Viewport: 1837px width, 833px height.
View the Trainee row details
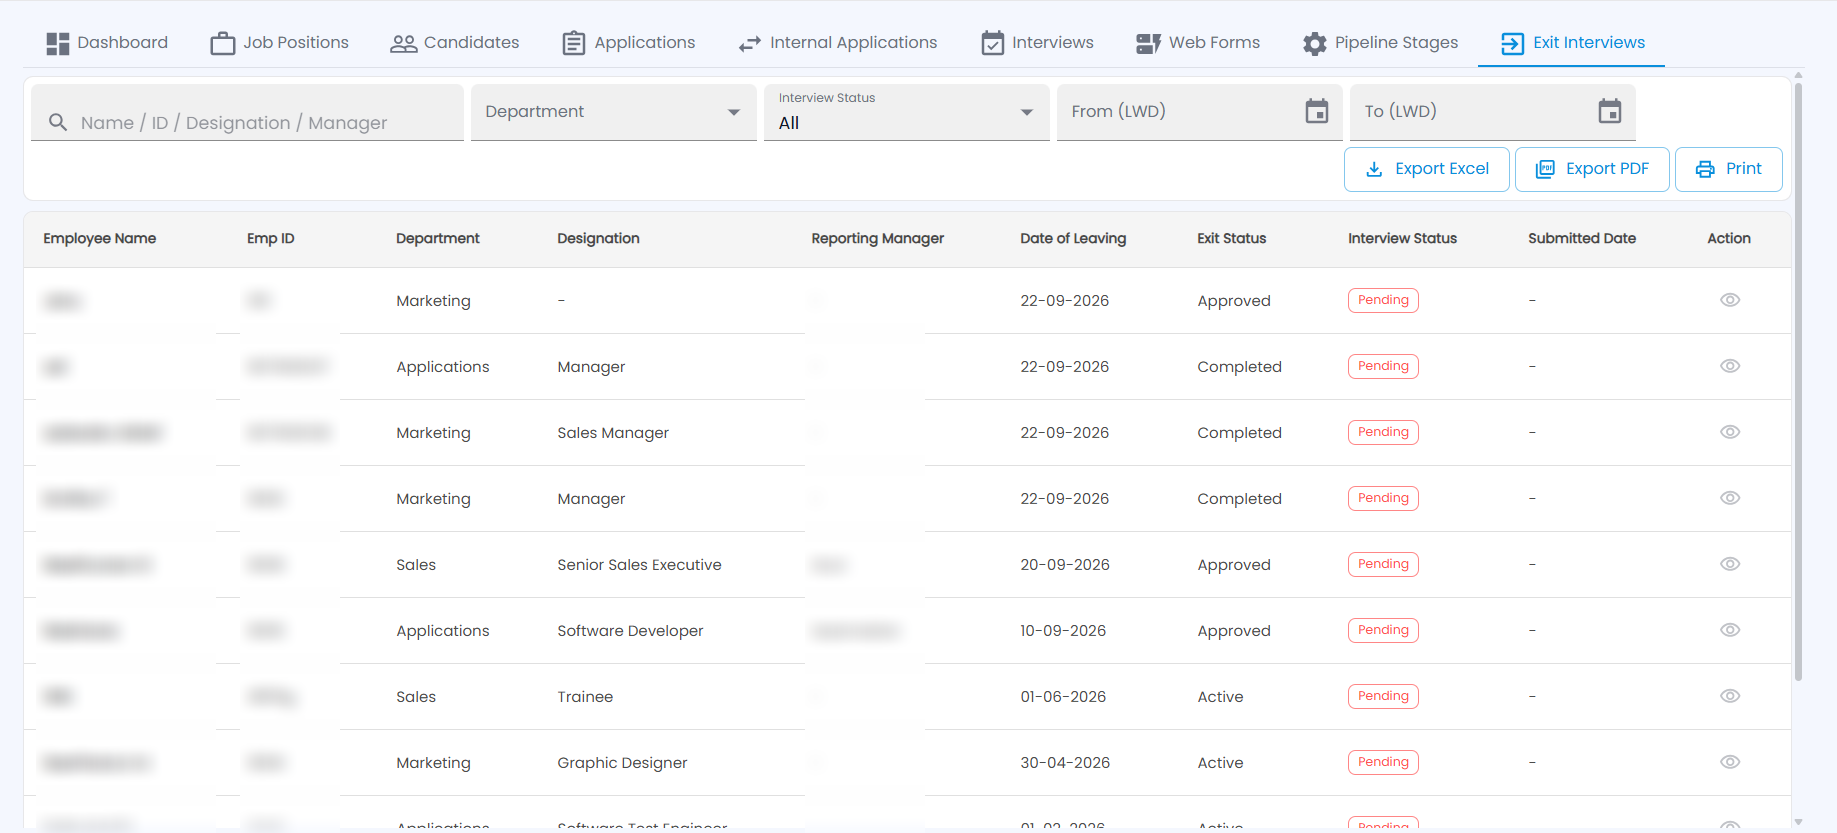coord(1730,696)
